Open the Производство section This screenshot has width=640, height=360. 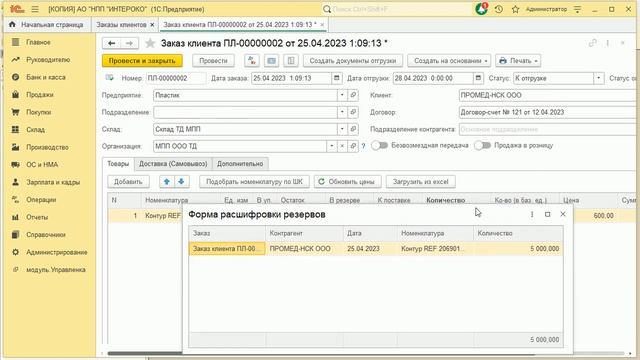tap(47, 147)
